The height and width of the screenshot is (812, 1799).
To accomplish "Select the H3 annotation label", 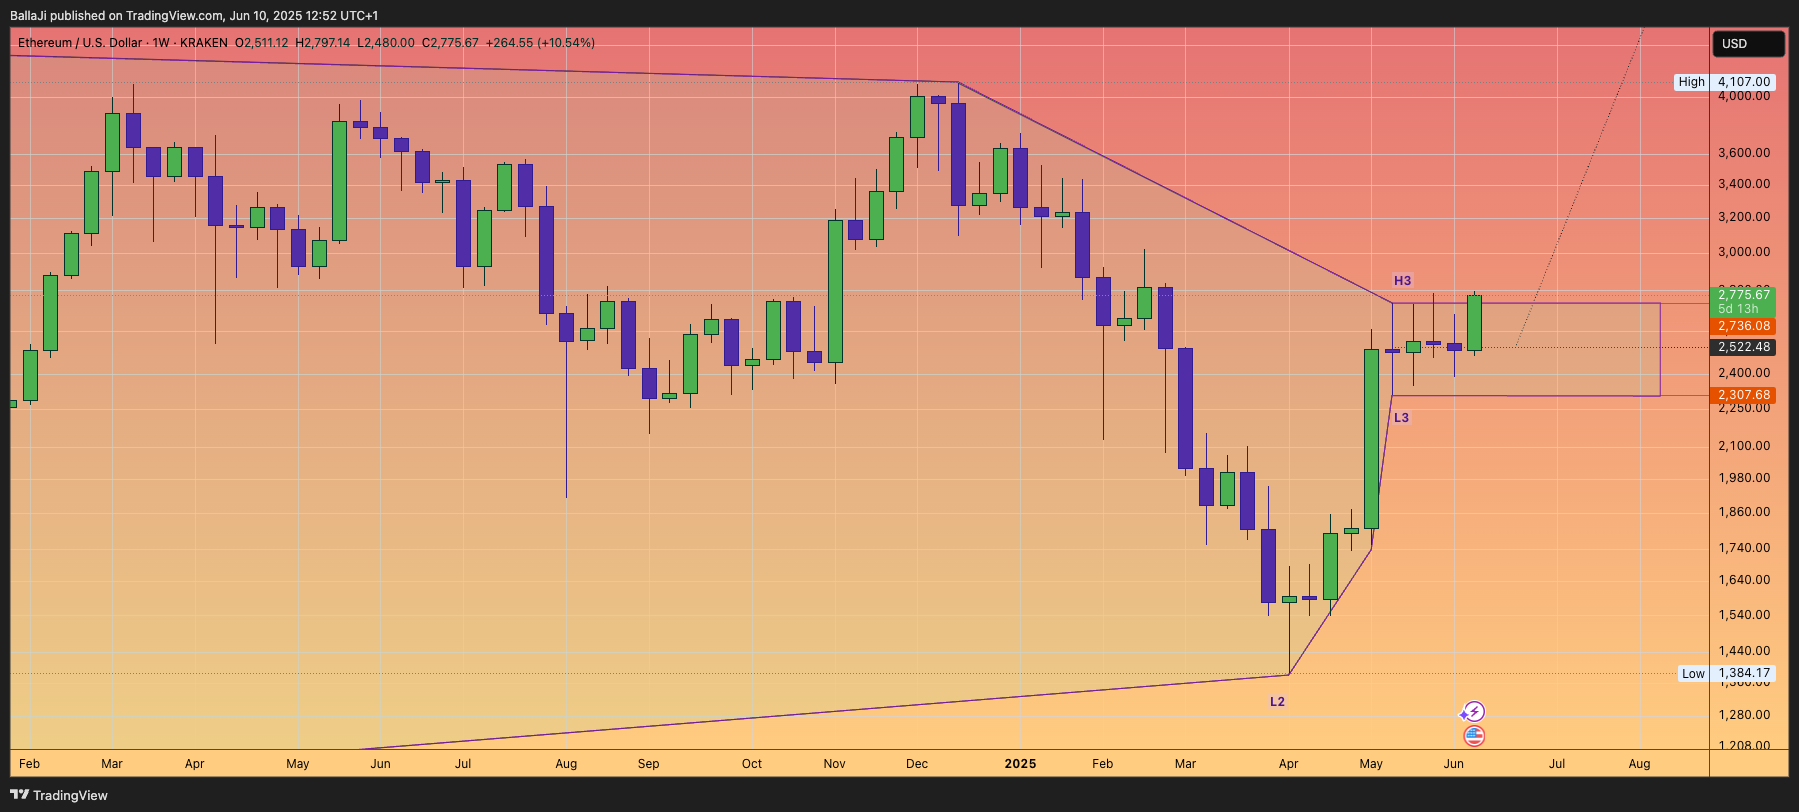I will tap(1402, 281).
